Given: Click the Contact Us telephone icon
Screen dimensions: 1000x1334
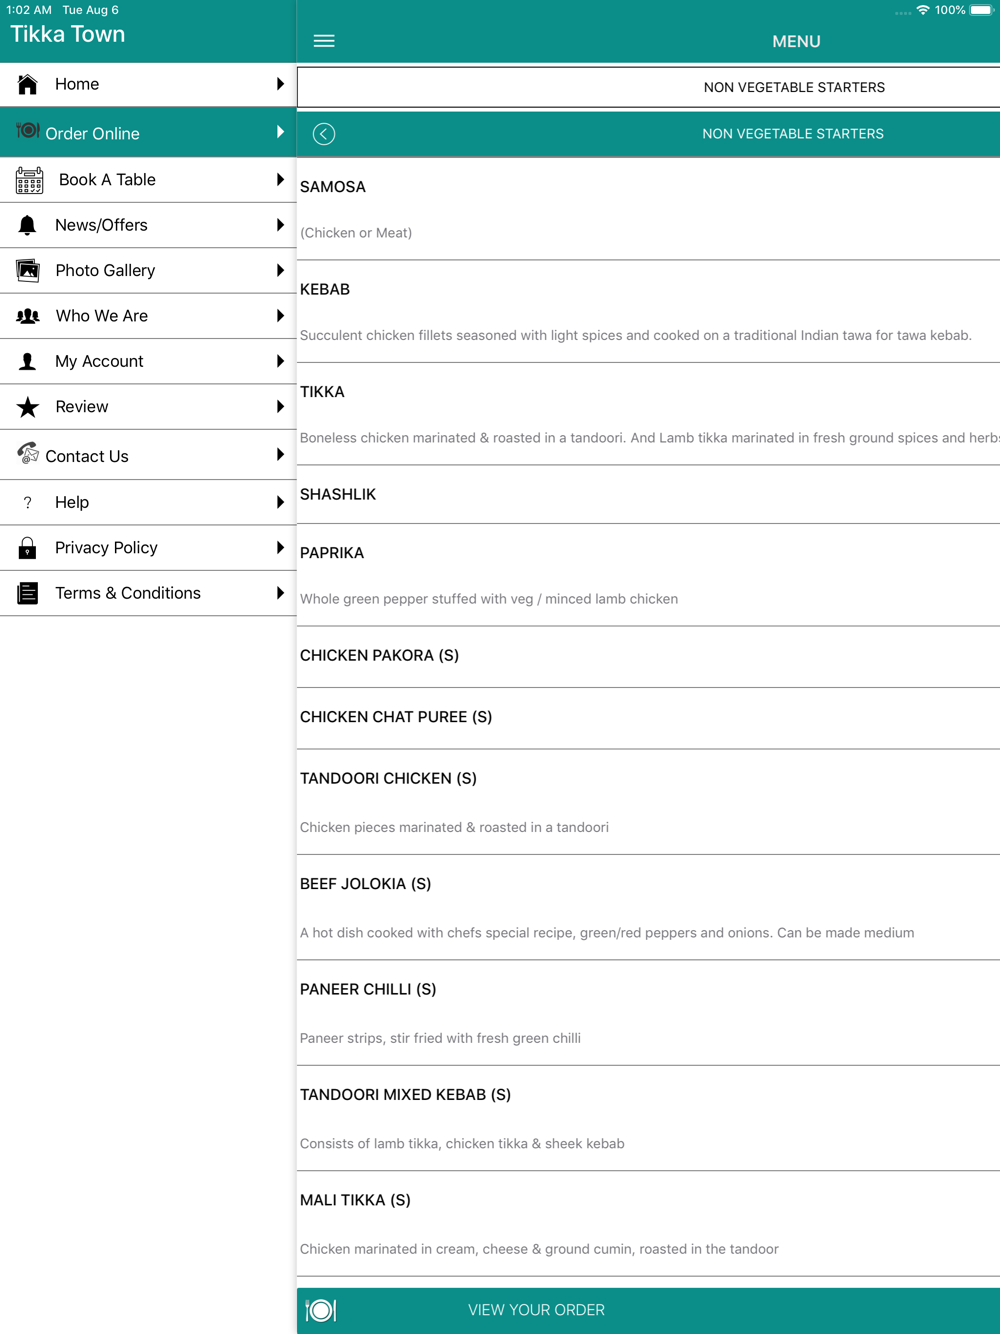Looking at the screenshot, I should 28,454.
